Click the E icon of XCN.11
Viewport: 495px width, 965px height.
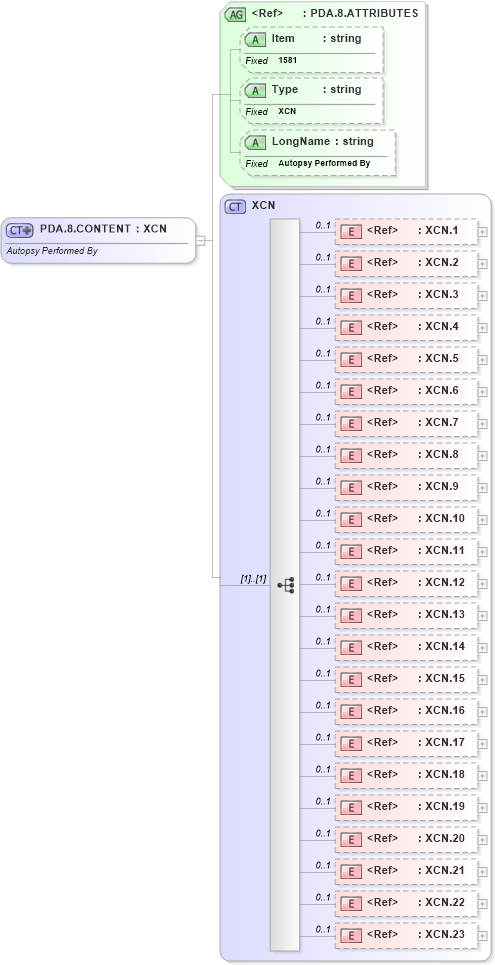pyautogui.click(x=351, y=552)
